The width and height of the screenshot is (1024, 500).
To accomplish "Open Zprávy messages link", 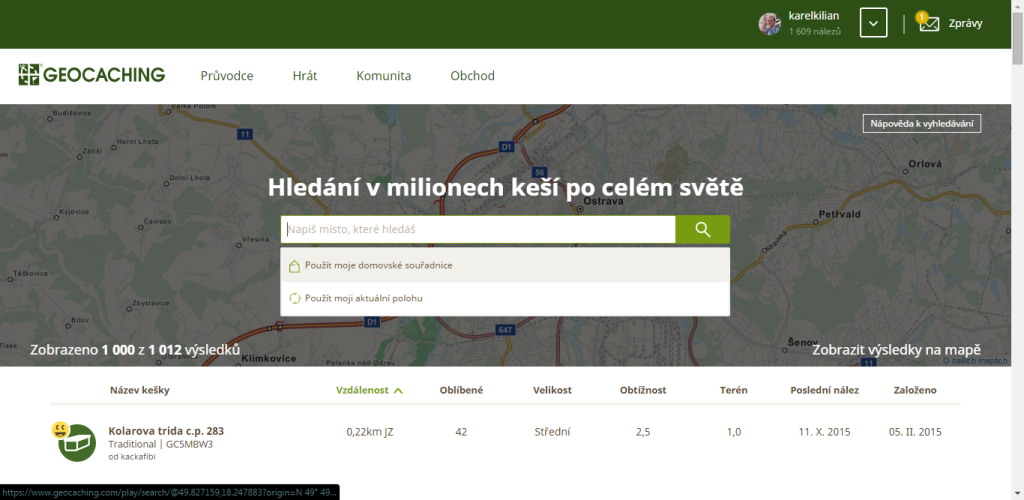I will coord(965,23).
